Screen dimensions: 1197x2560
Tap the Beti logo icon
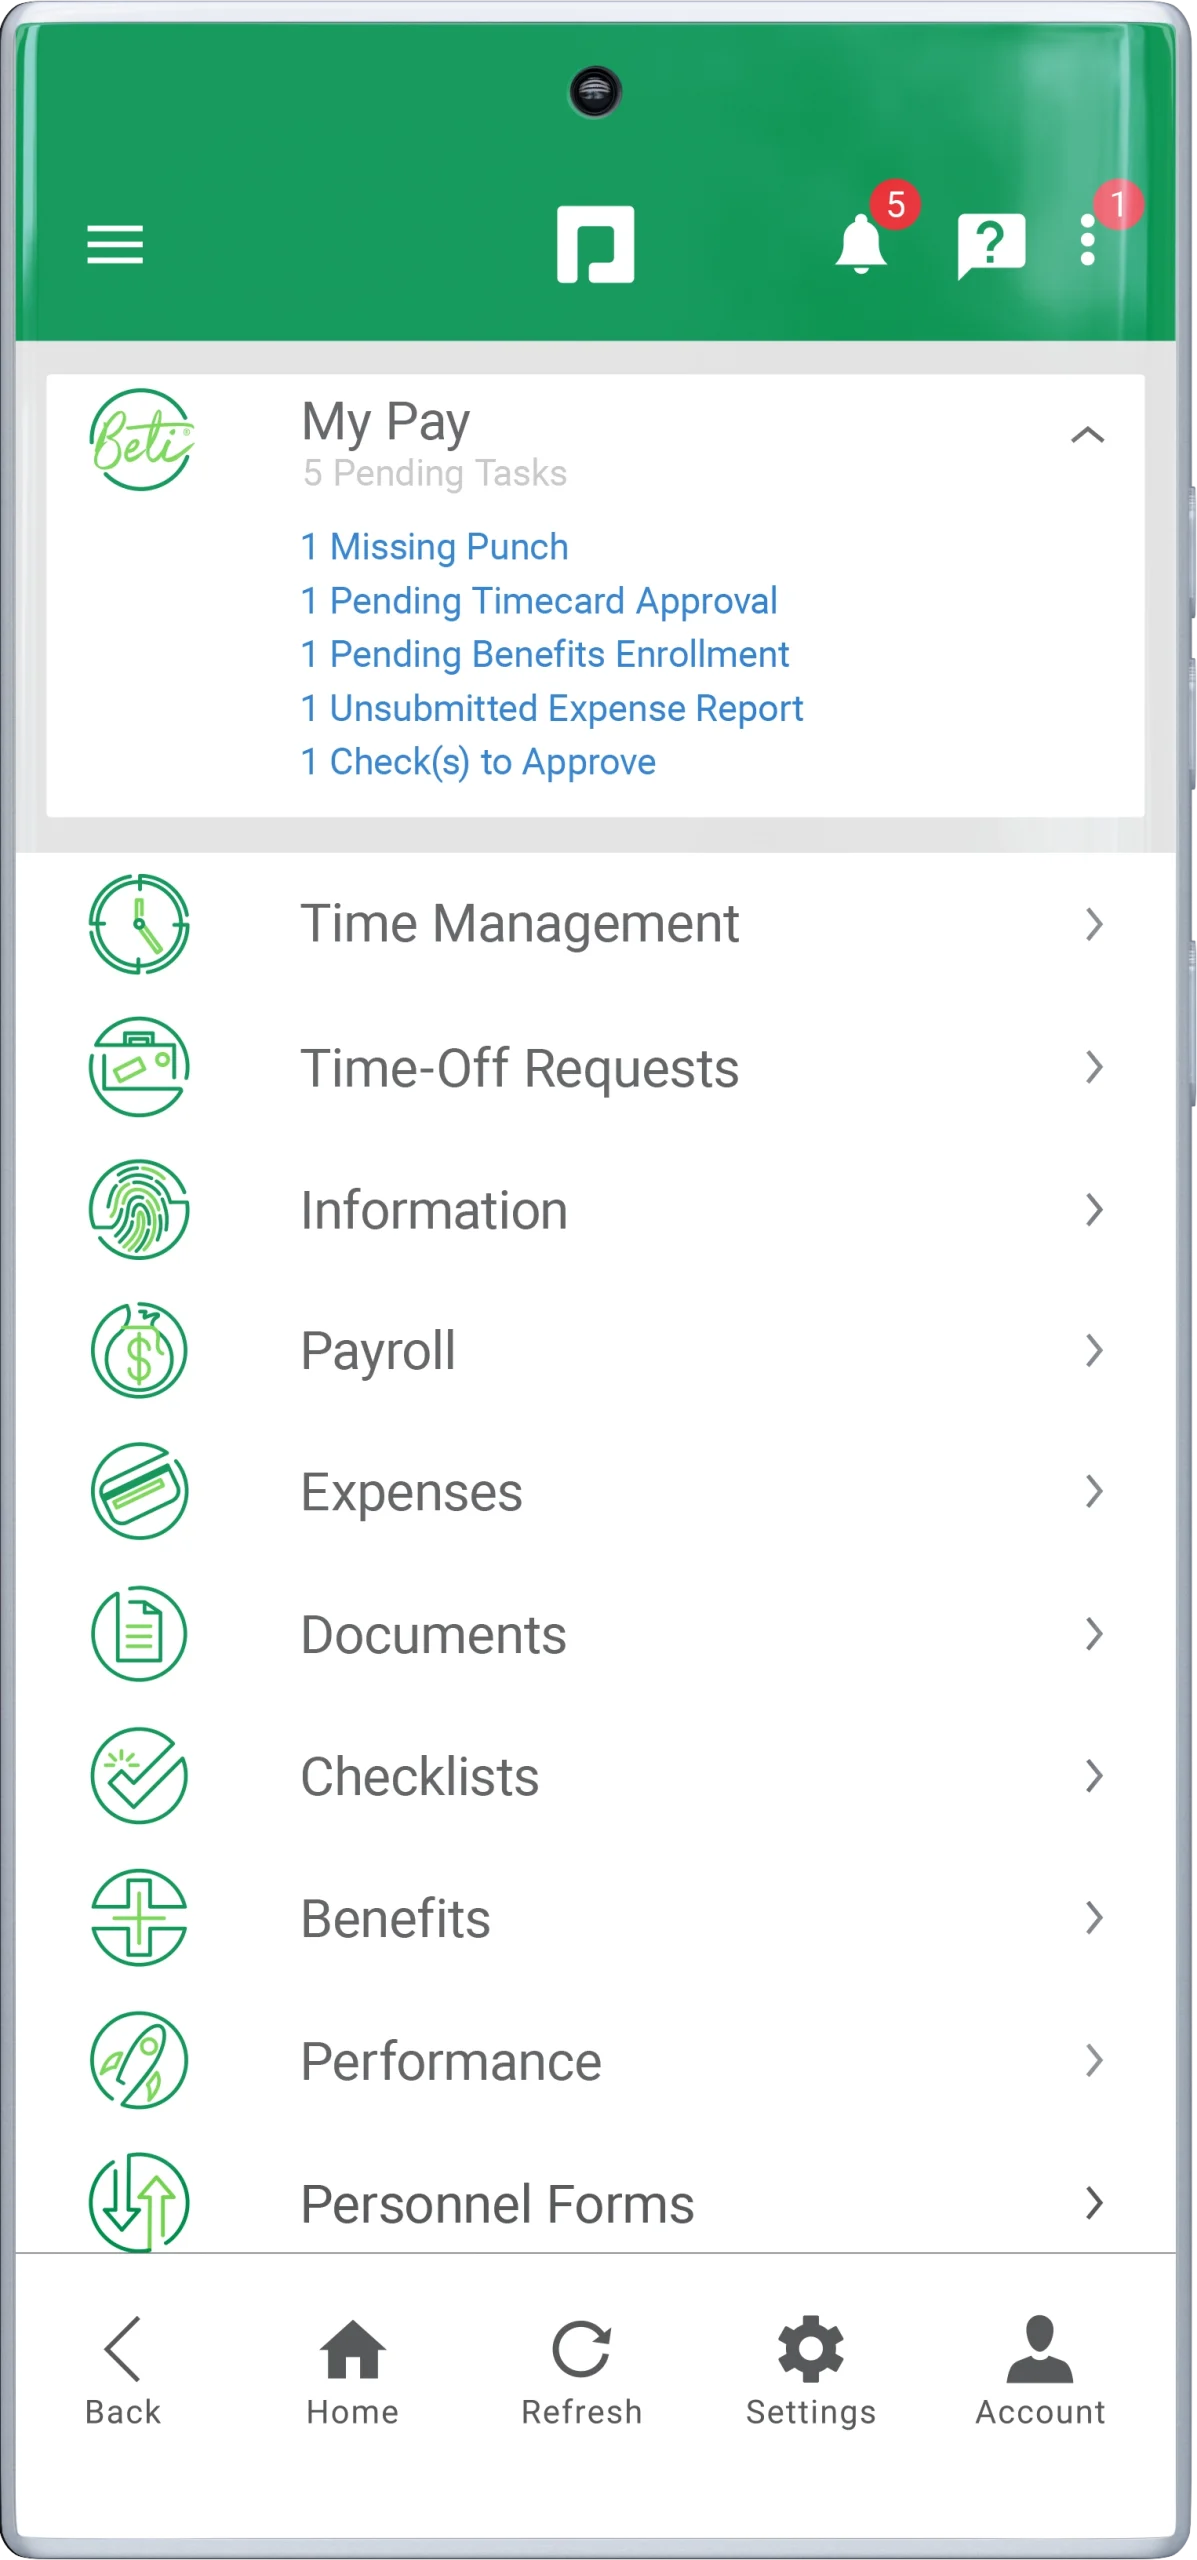[140, 440]
